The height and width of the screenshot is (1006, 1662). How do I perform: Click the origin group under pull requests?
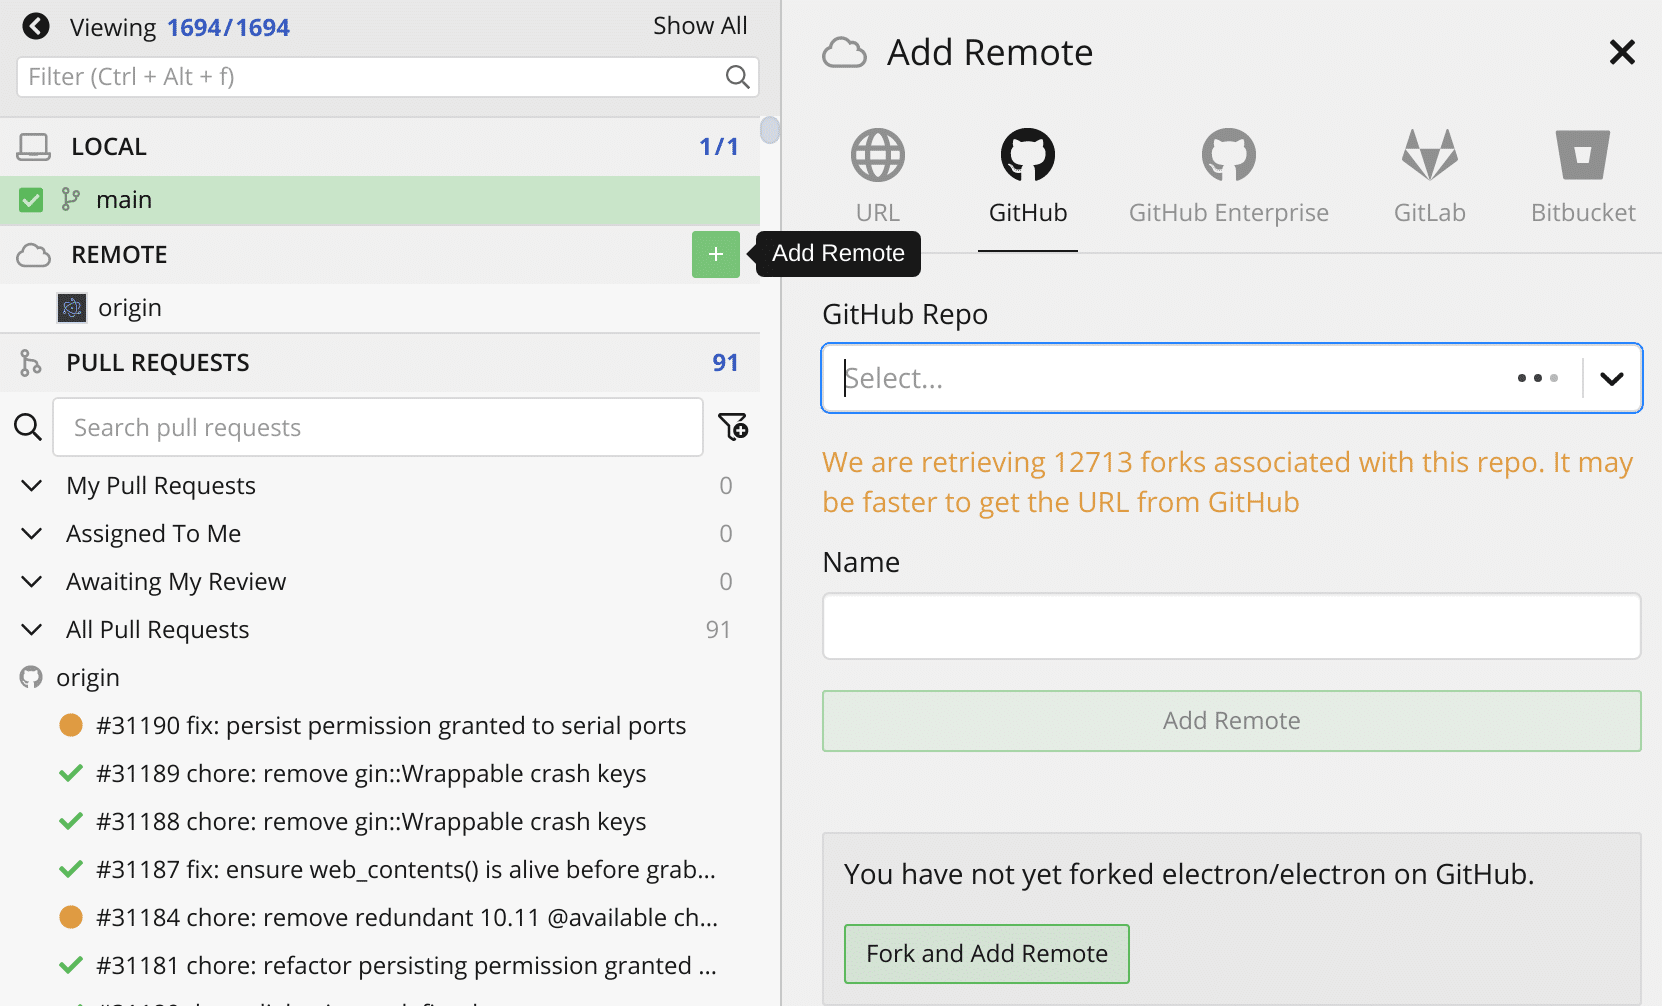click(88, 678)
